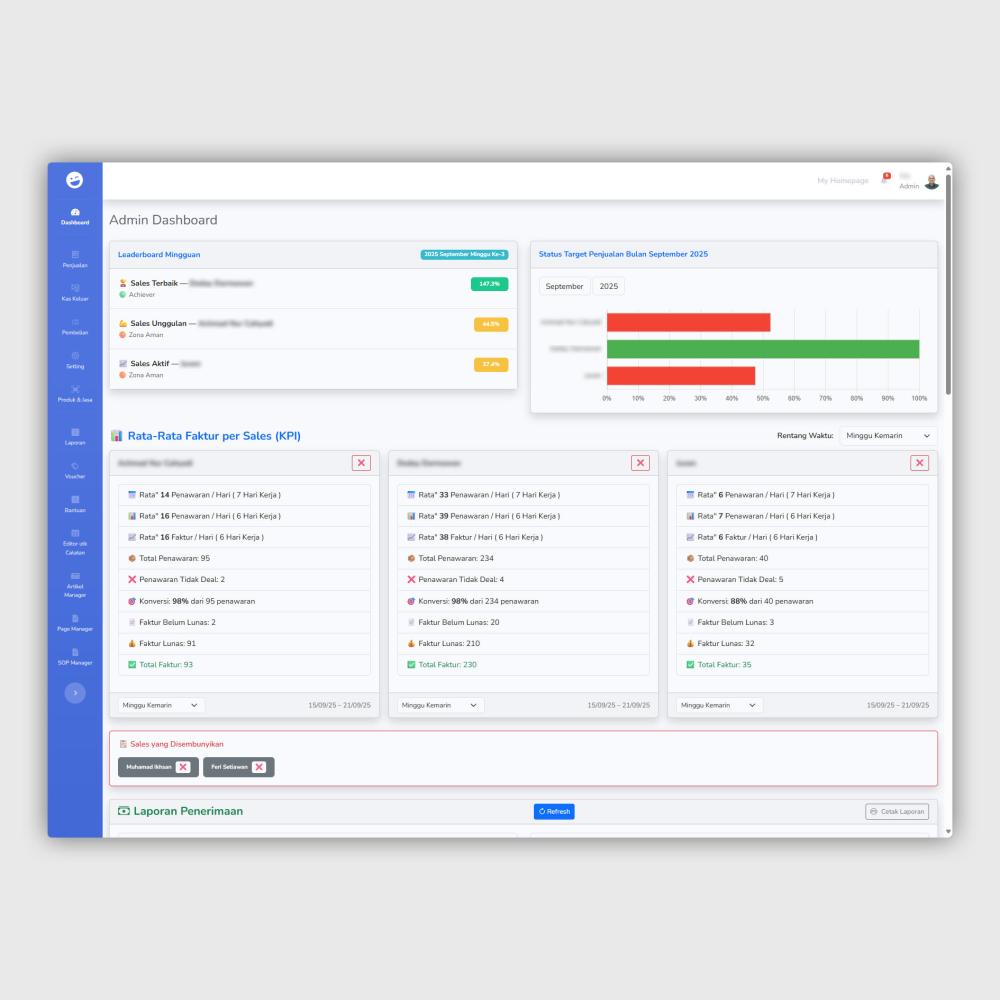Screen dimensions: 1000x1000
Task: Expand the sidebar with the arrow button
Action: coord(75,693)
